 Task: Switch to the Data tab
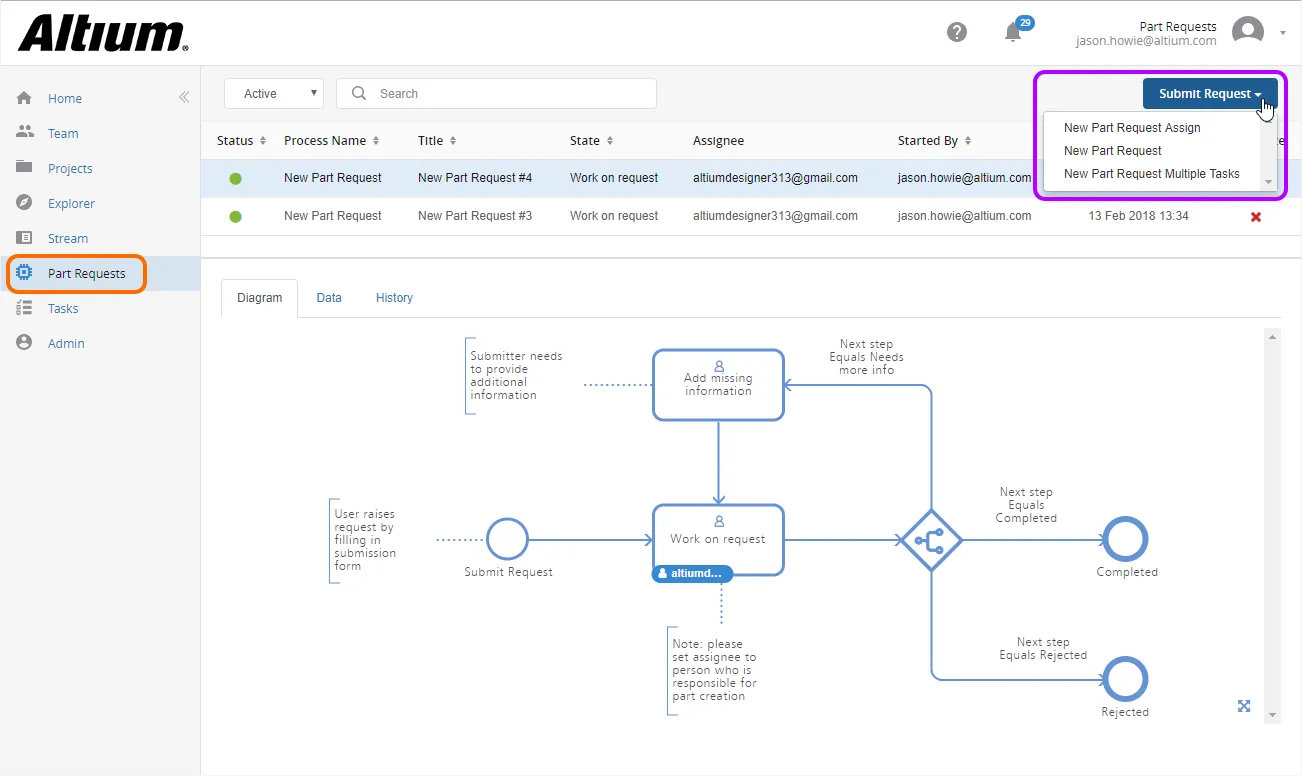pyautogui.click(x=329, y=298)
